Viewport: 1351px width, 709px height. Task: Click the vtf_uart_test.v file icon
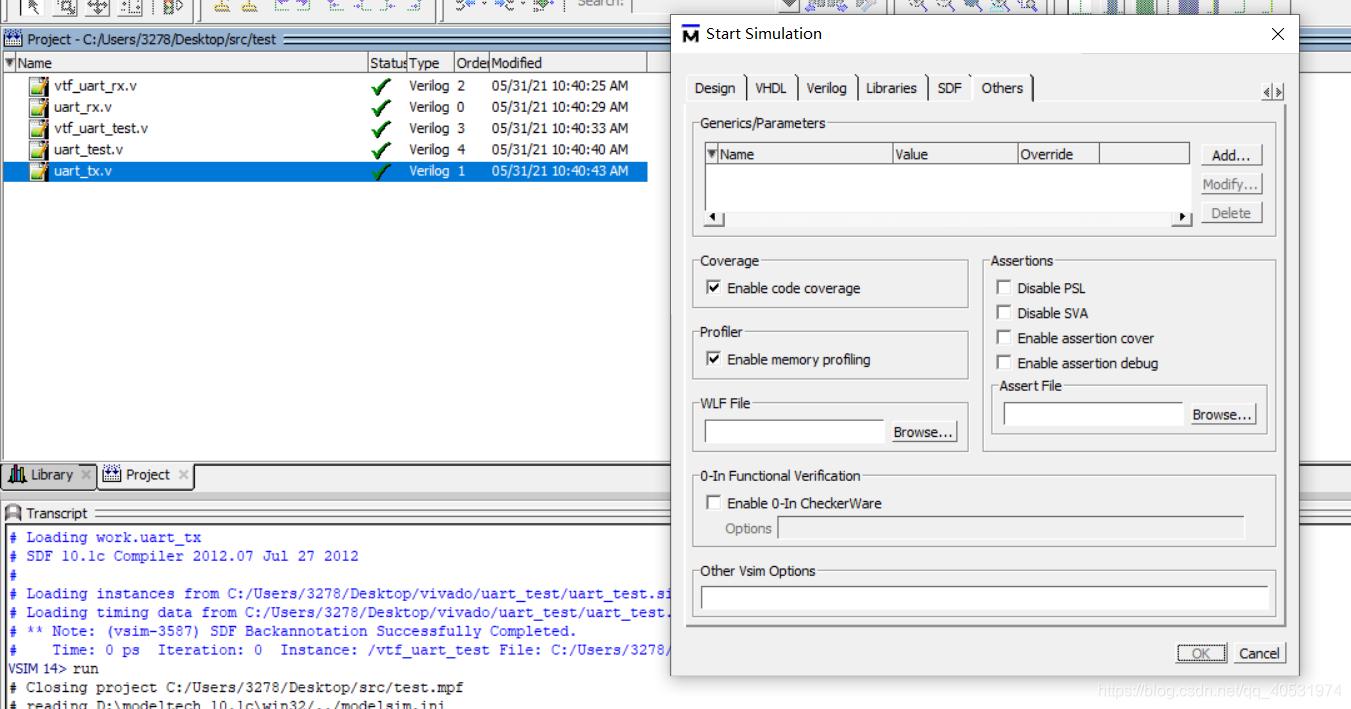[39, 128]
